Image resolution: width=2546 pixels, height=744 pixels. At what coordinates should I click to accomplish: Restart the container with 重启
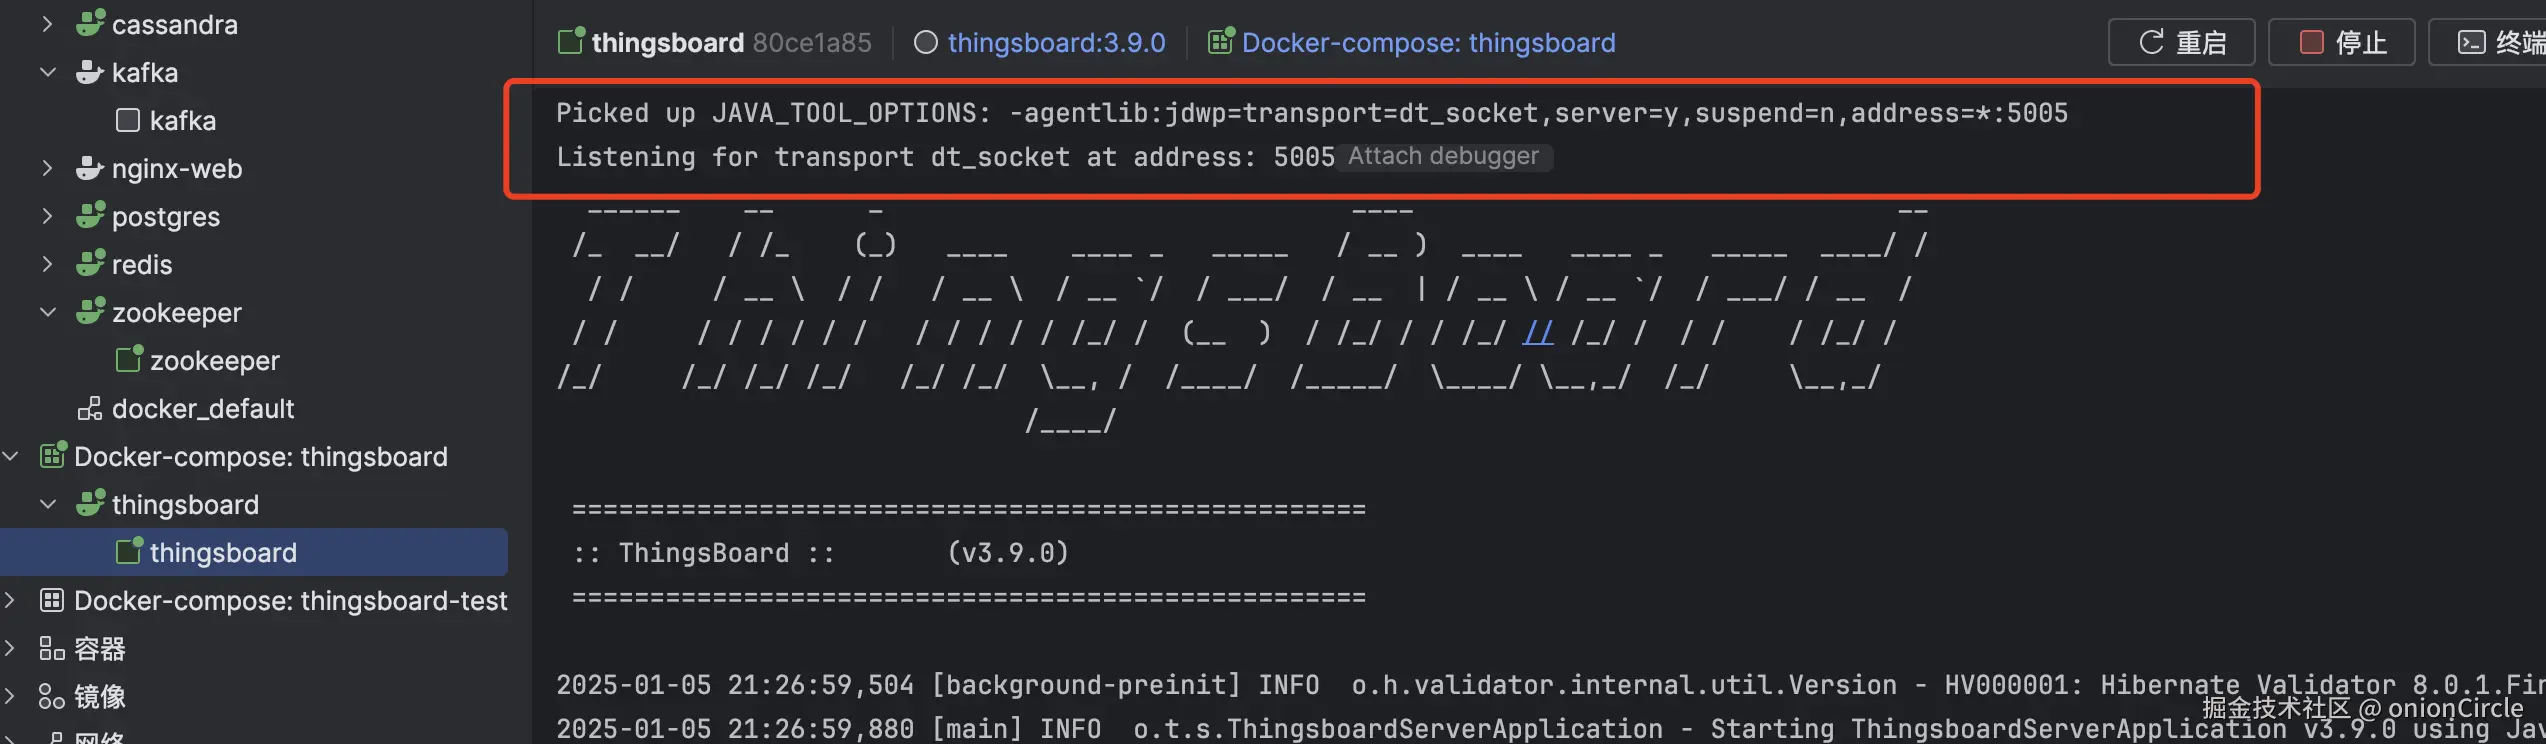coord(2181,42)
